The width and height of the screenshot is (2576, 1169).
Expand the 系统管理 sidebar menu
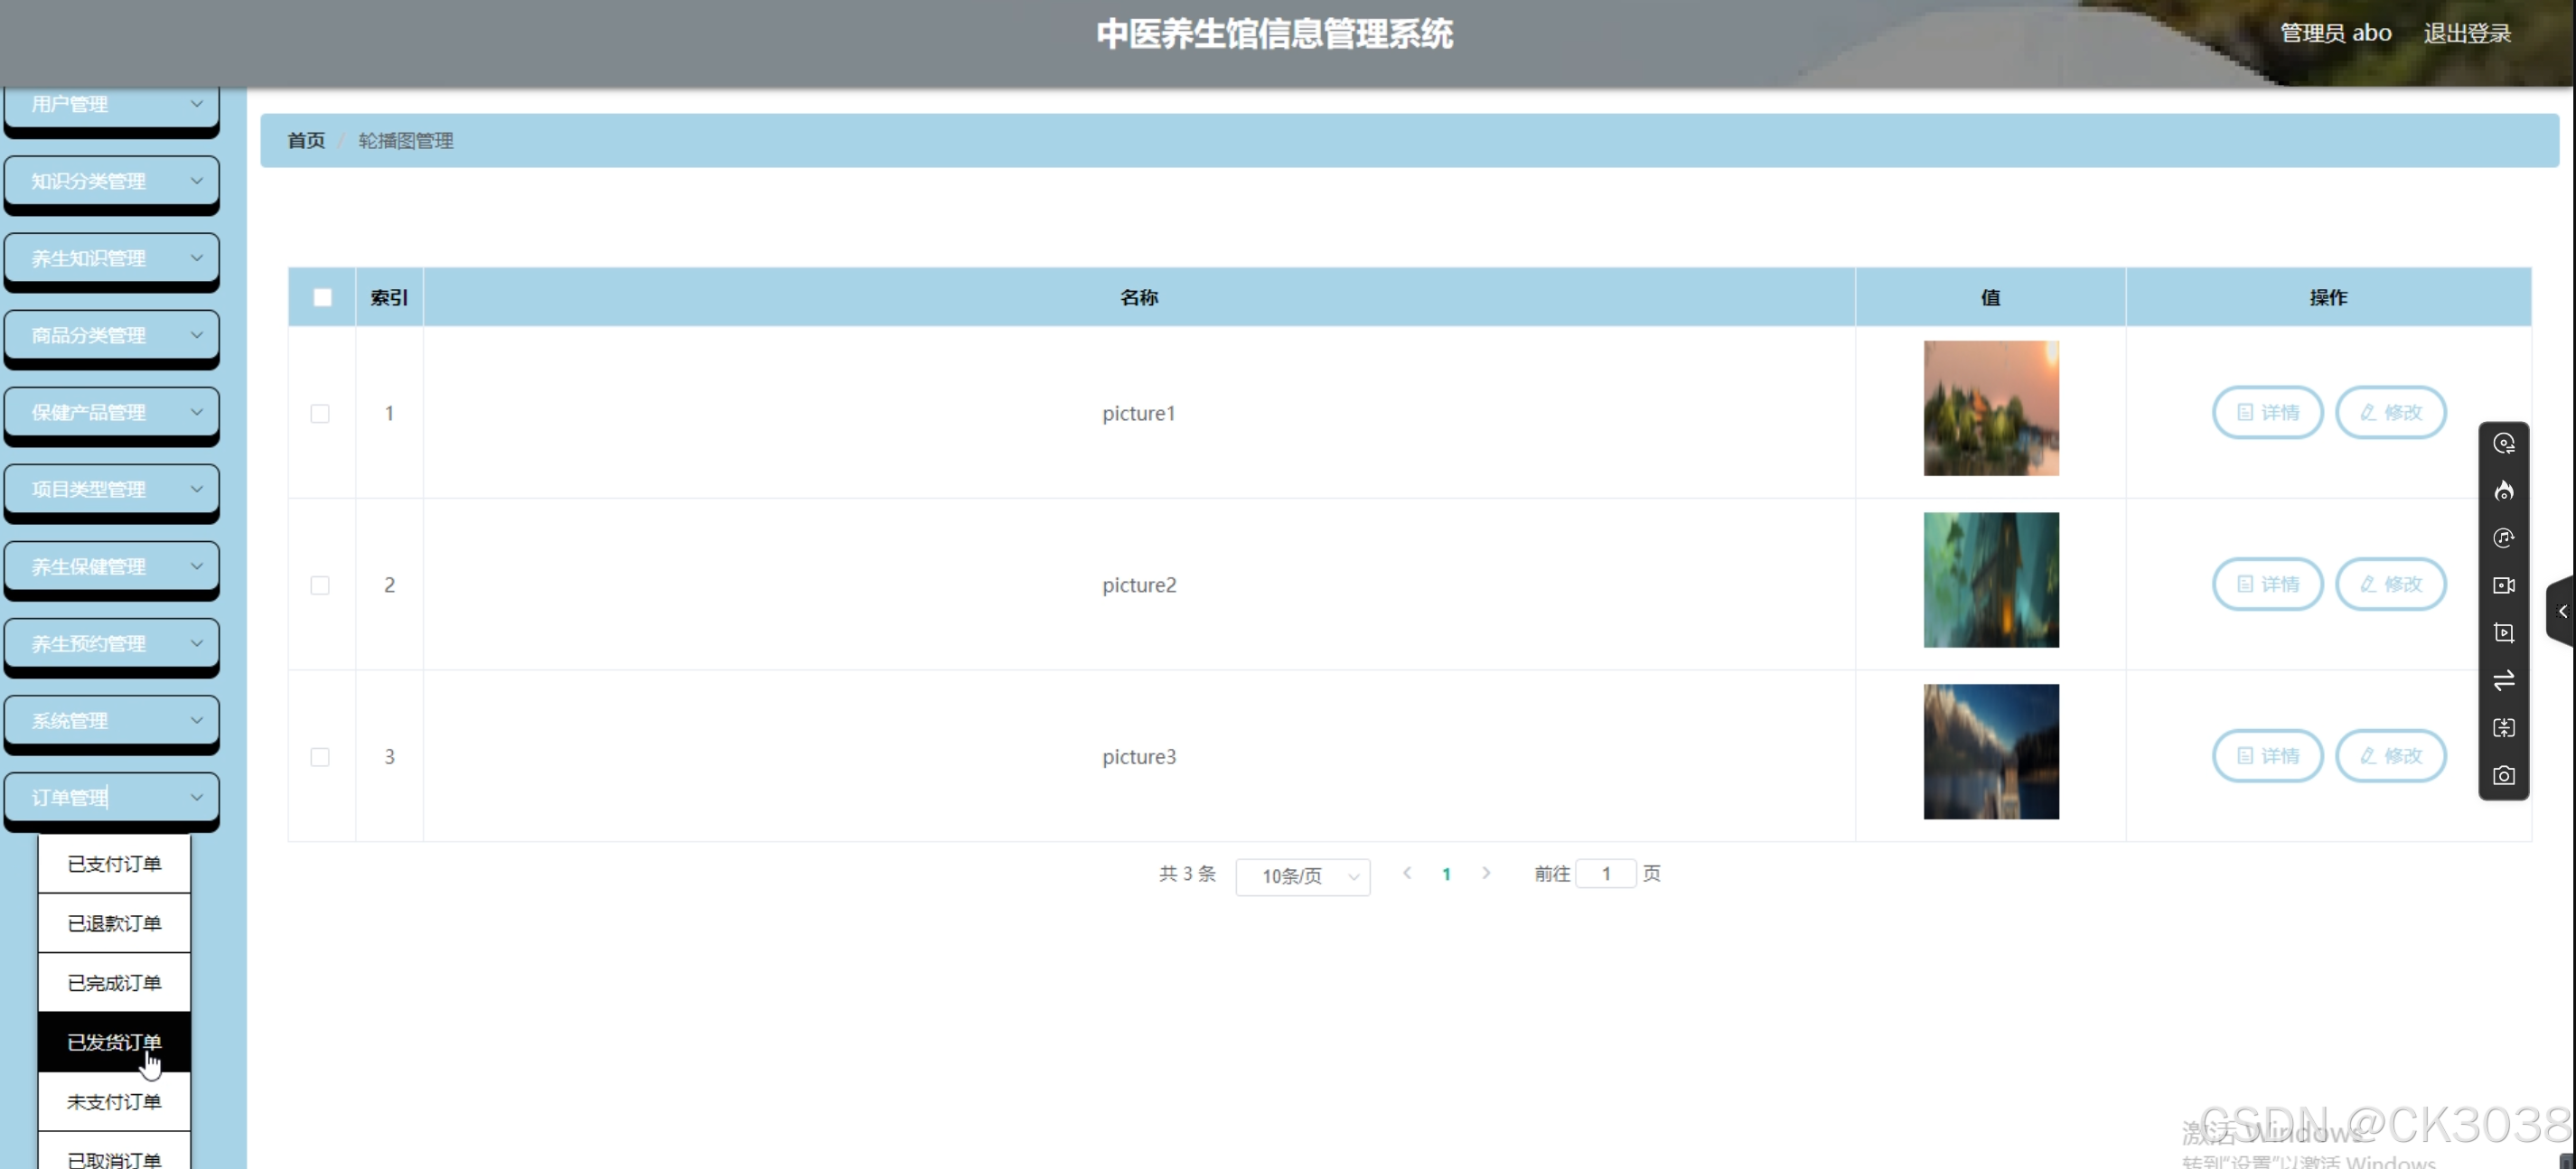(112, 721)
